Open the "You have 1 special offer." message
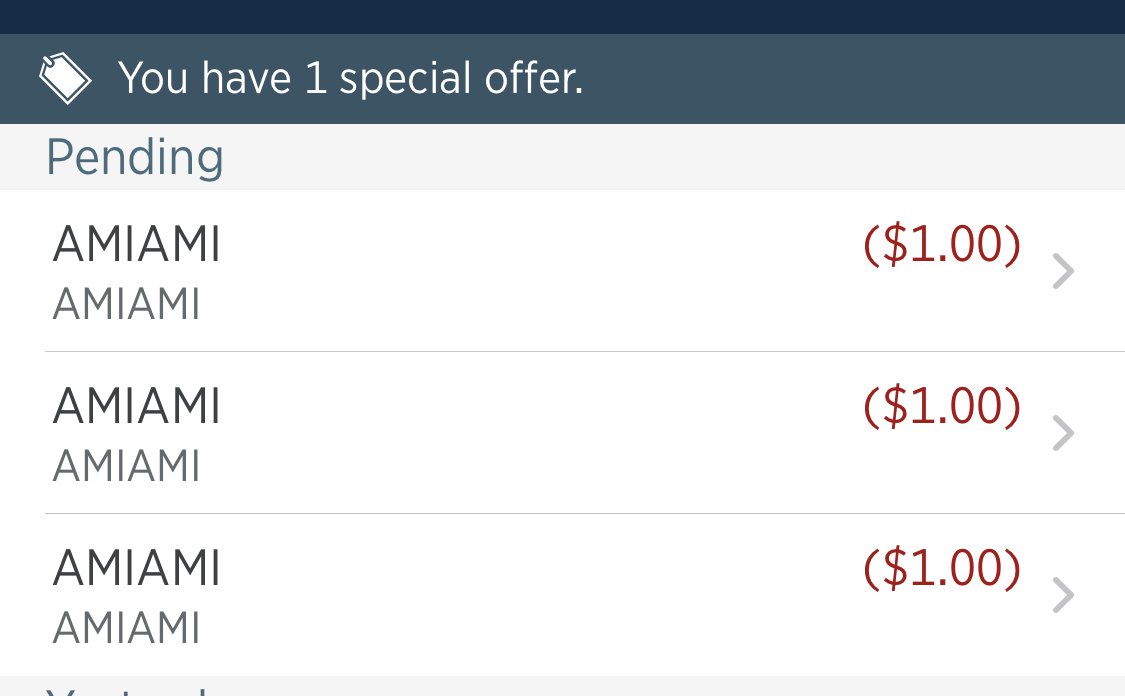 [350, 79]
